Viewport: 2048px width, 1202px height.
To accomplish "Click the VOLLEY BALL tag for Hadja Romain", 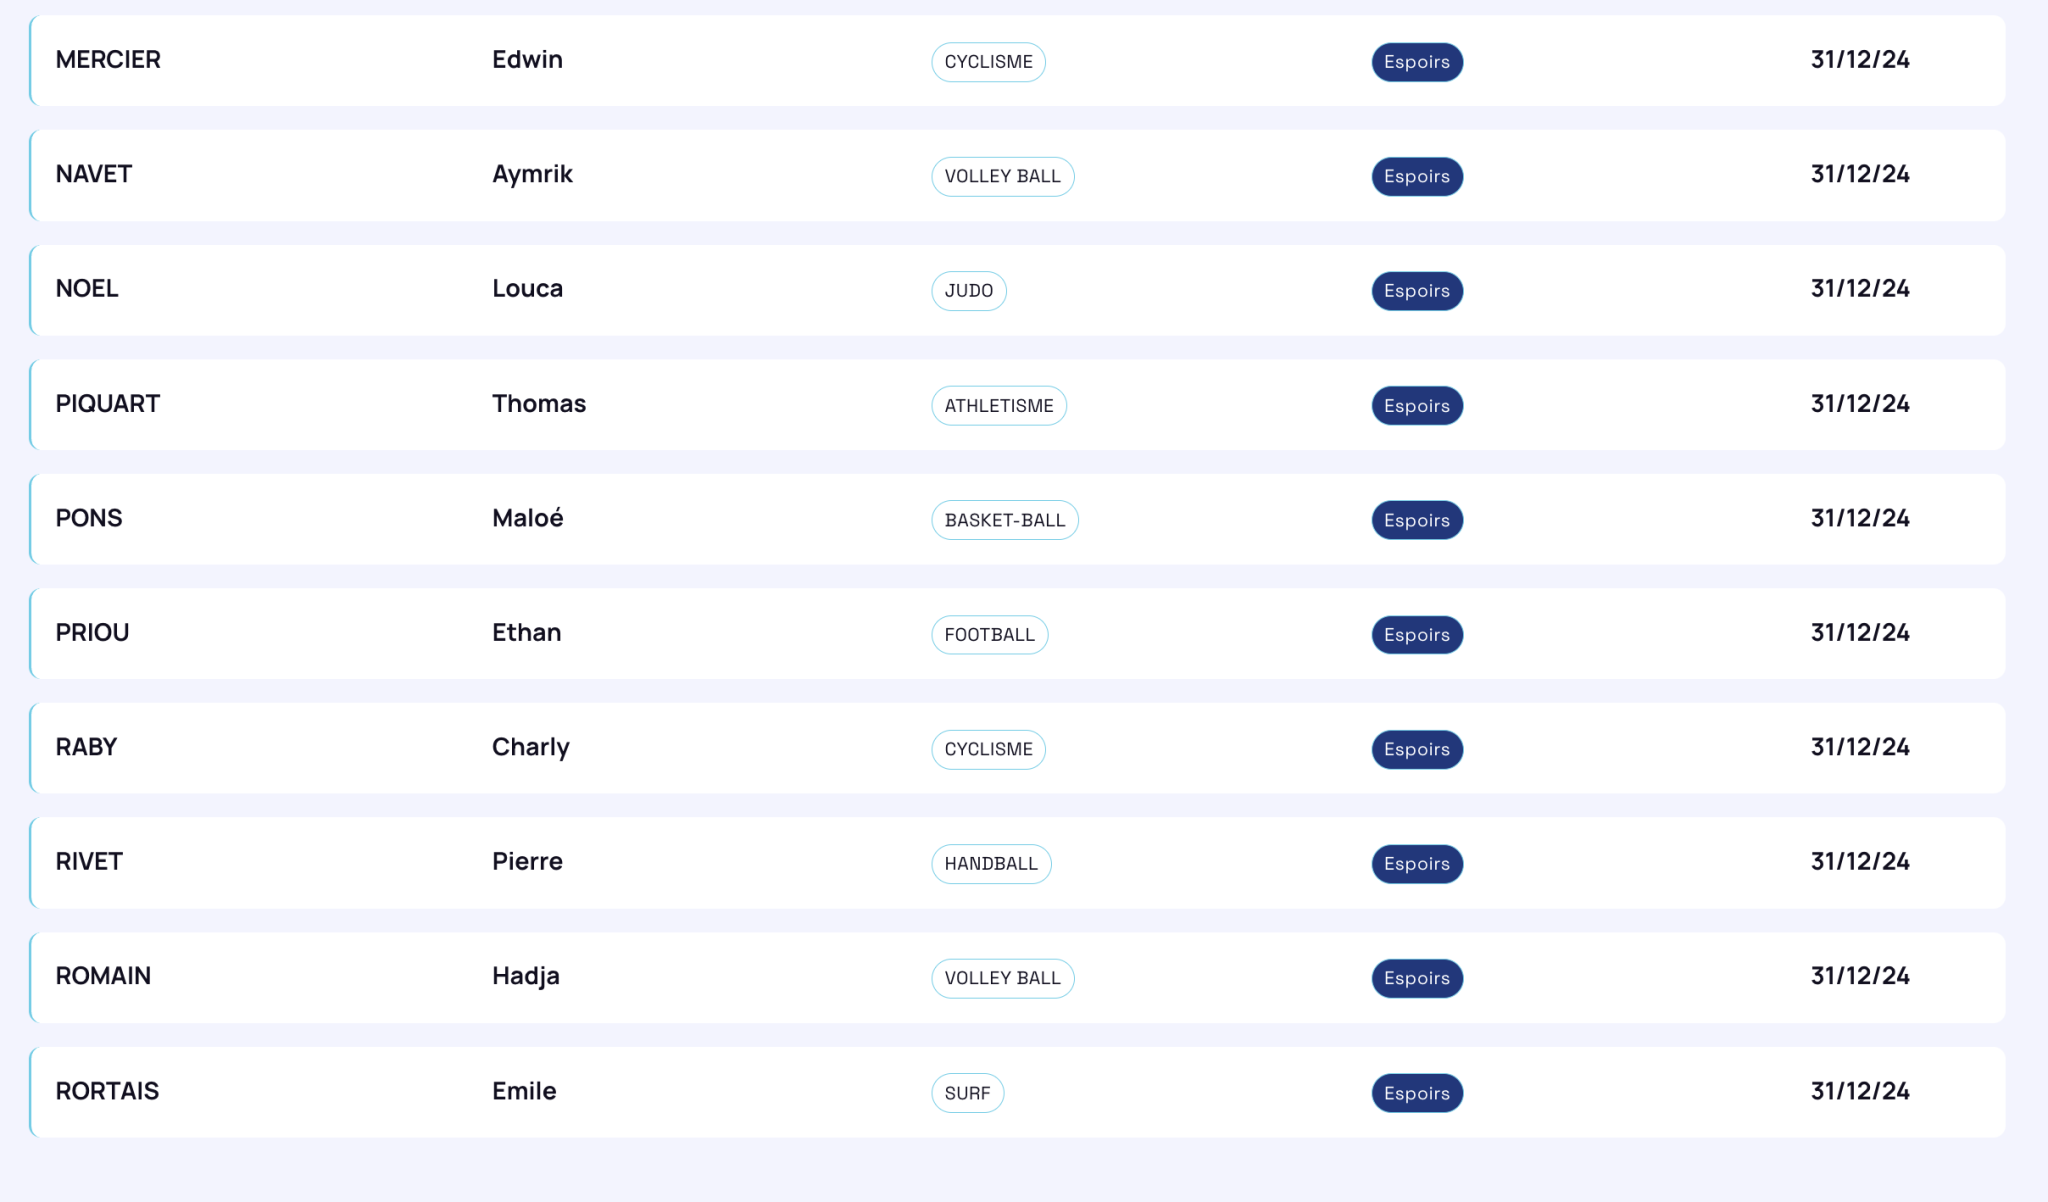I will [1002, 978].
